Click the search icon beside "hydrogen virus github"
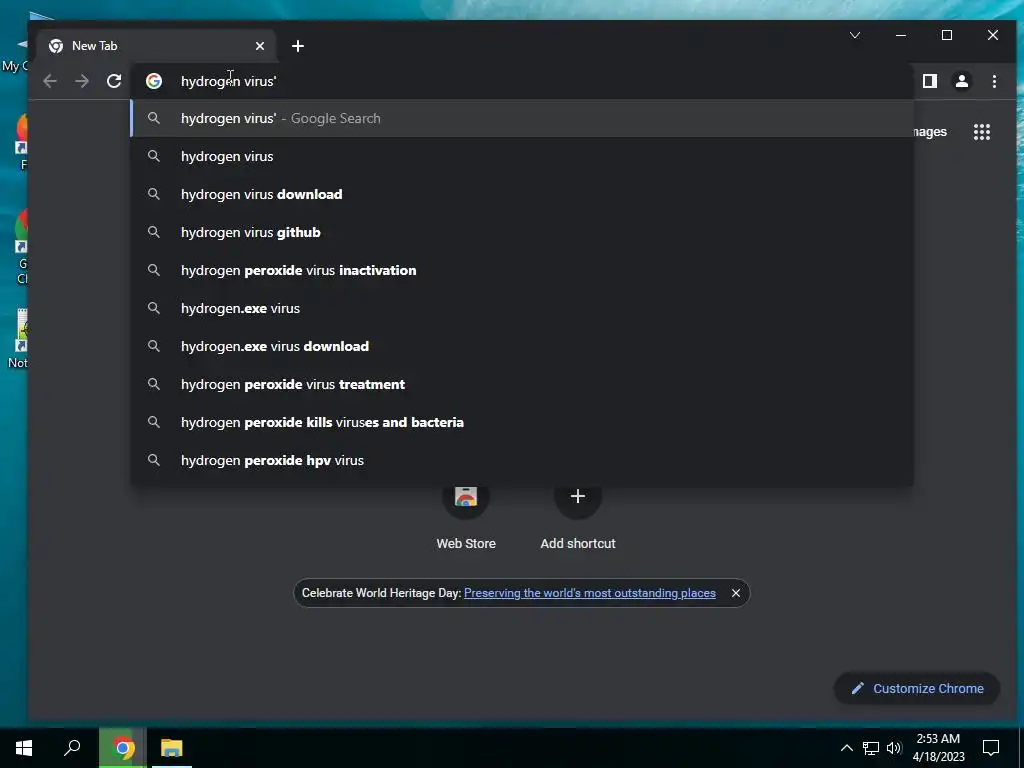The width and height of the screenshot is (1024, 768). point(153,232)
